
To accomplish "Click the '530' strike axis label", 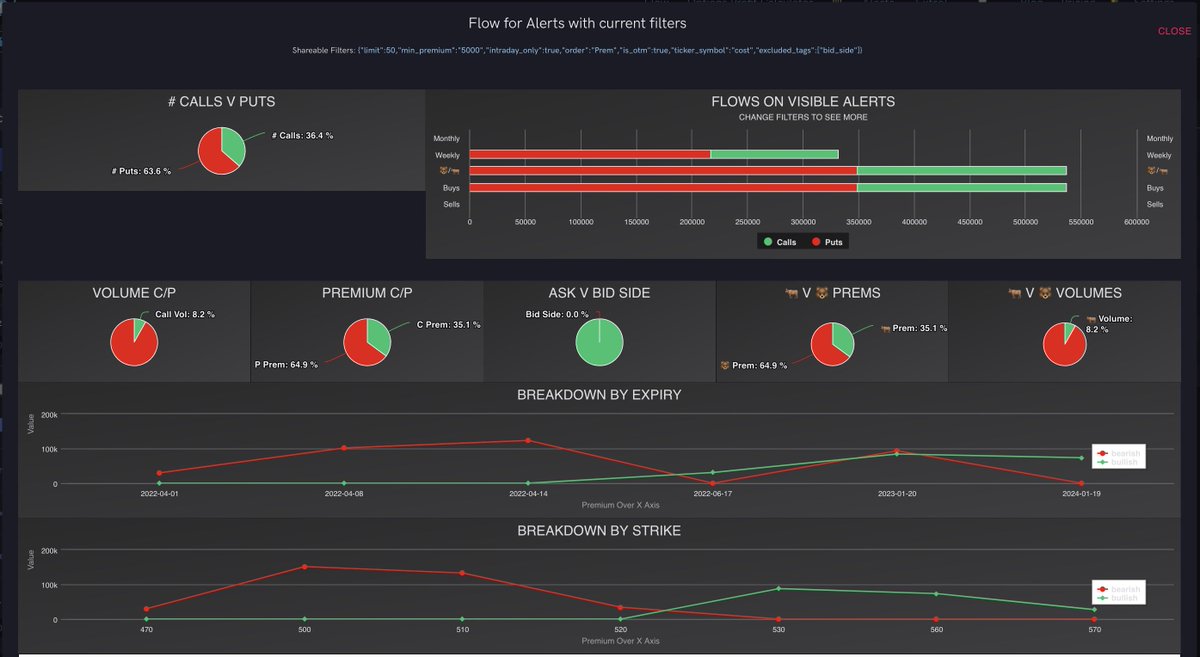I will (778, 630).
